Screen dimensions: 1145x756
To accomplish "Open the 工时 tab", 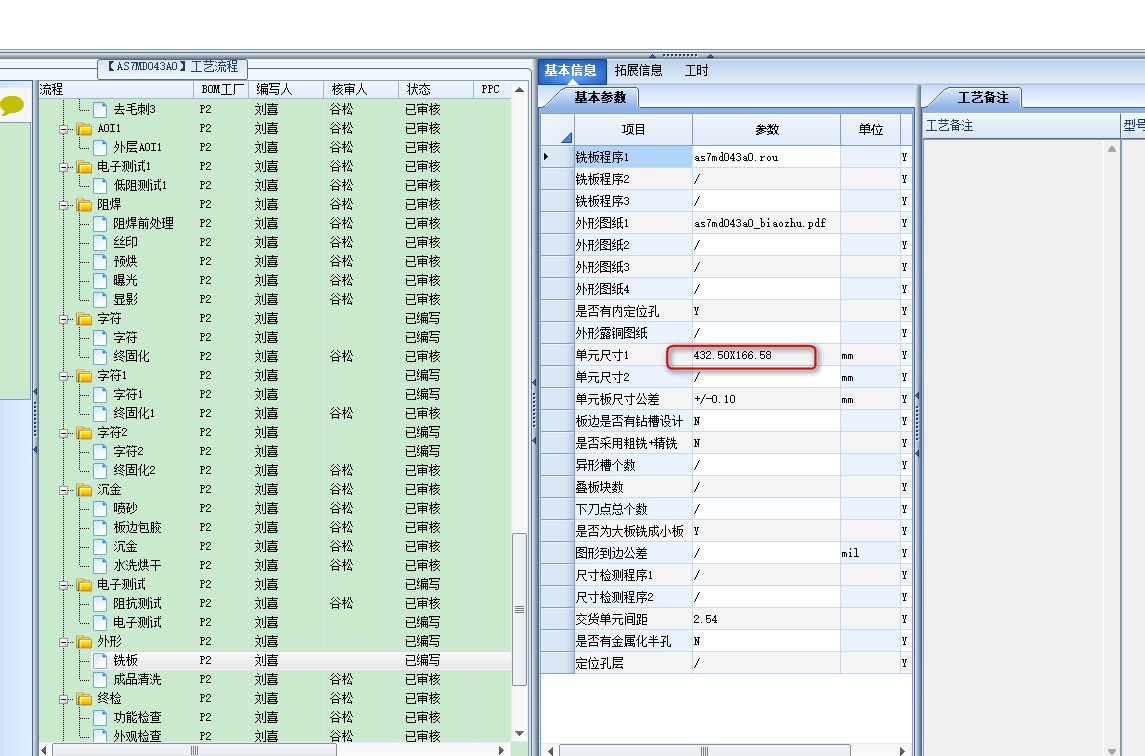I will 696,70.
